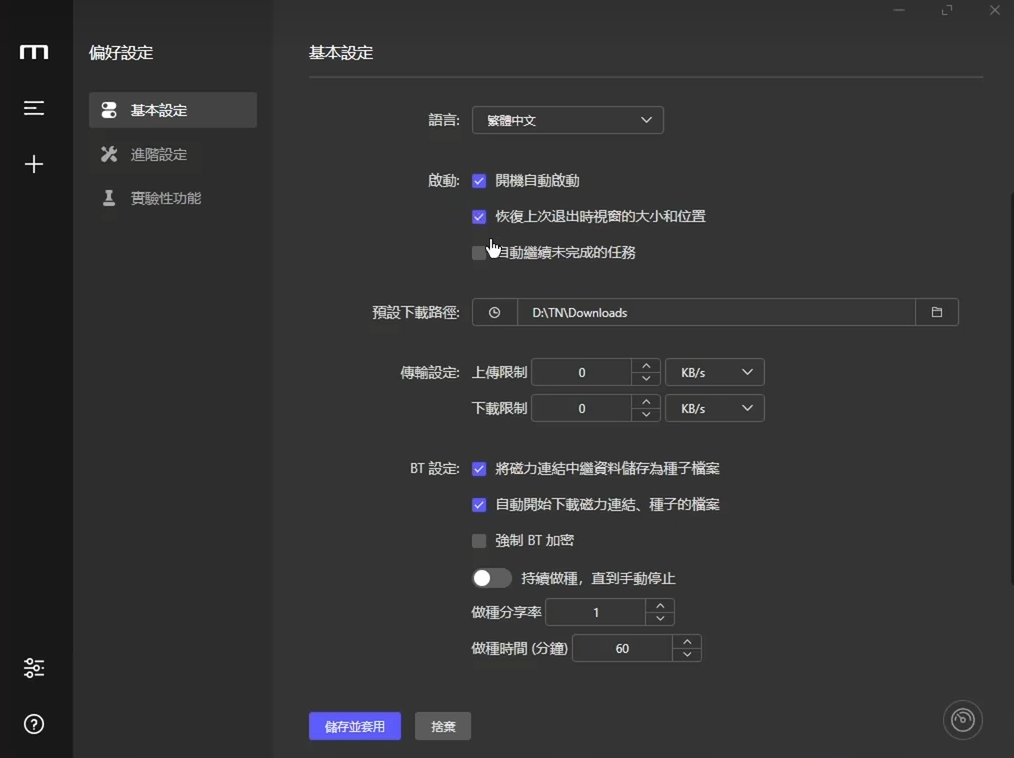Click the plus icon to add new task

(x=34, y=164)
